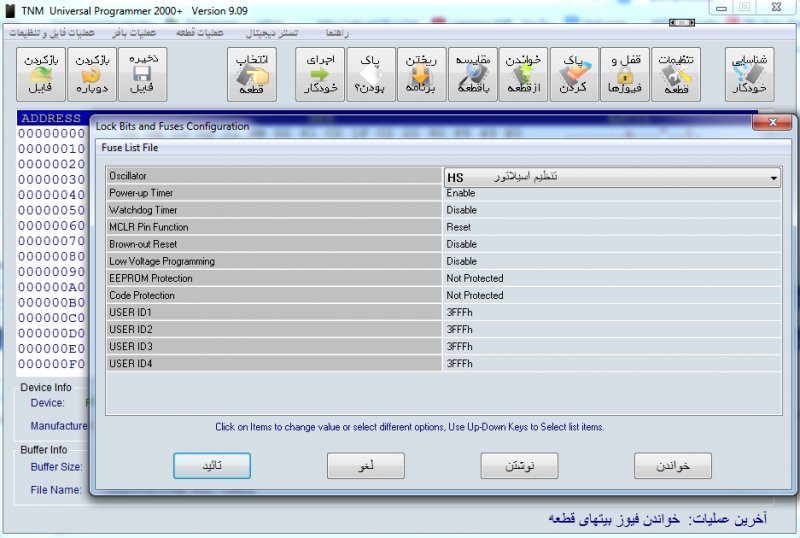Click the Program device download icon
The height and width of the screenshot is (538, 800).
[421, 75]
